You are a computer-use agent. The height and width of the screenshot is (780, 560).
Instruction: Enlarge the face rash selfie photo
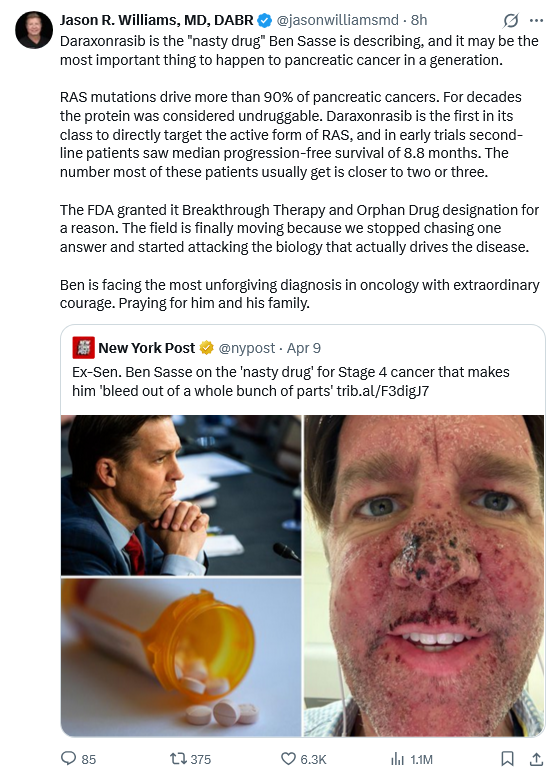(x=424, y=576)
